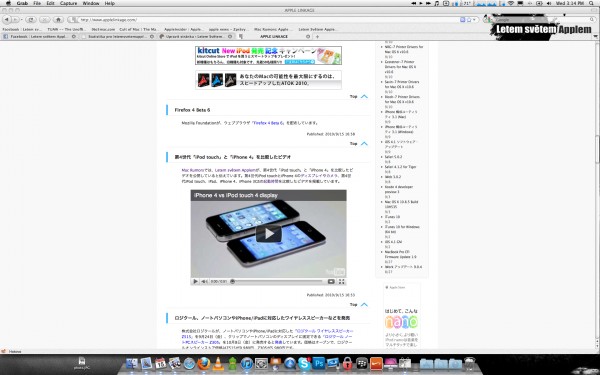600x375 pixels.
Task: Launch Firefox from the Dock
Action: coord(204,363)
